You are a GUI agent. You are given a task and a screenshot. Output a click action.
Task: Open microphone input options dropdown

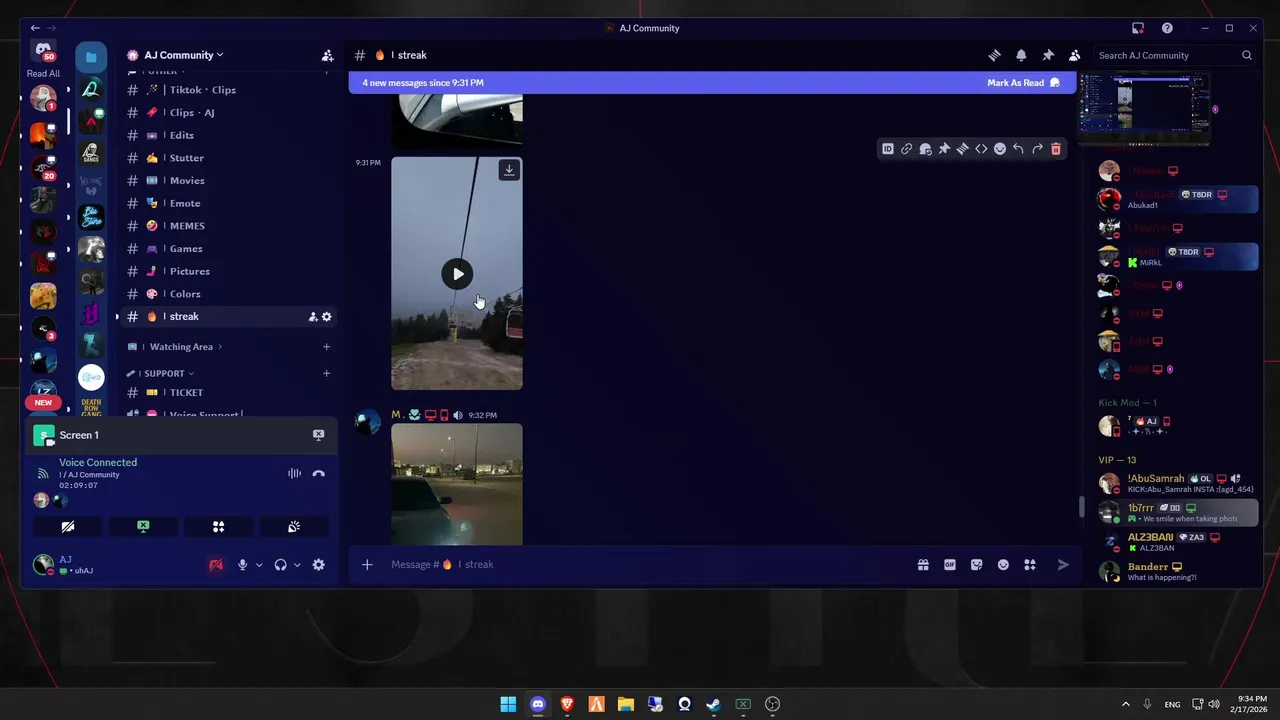point(259,565)
